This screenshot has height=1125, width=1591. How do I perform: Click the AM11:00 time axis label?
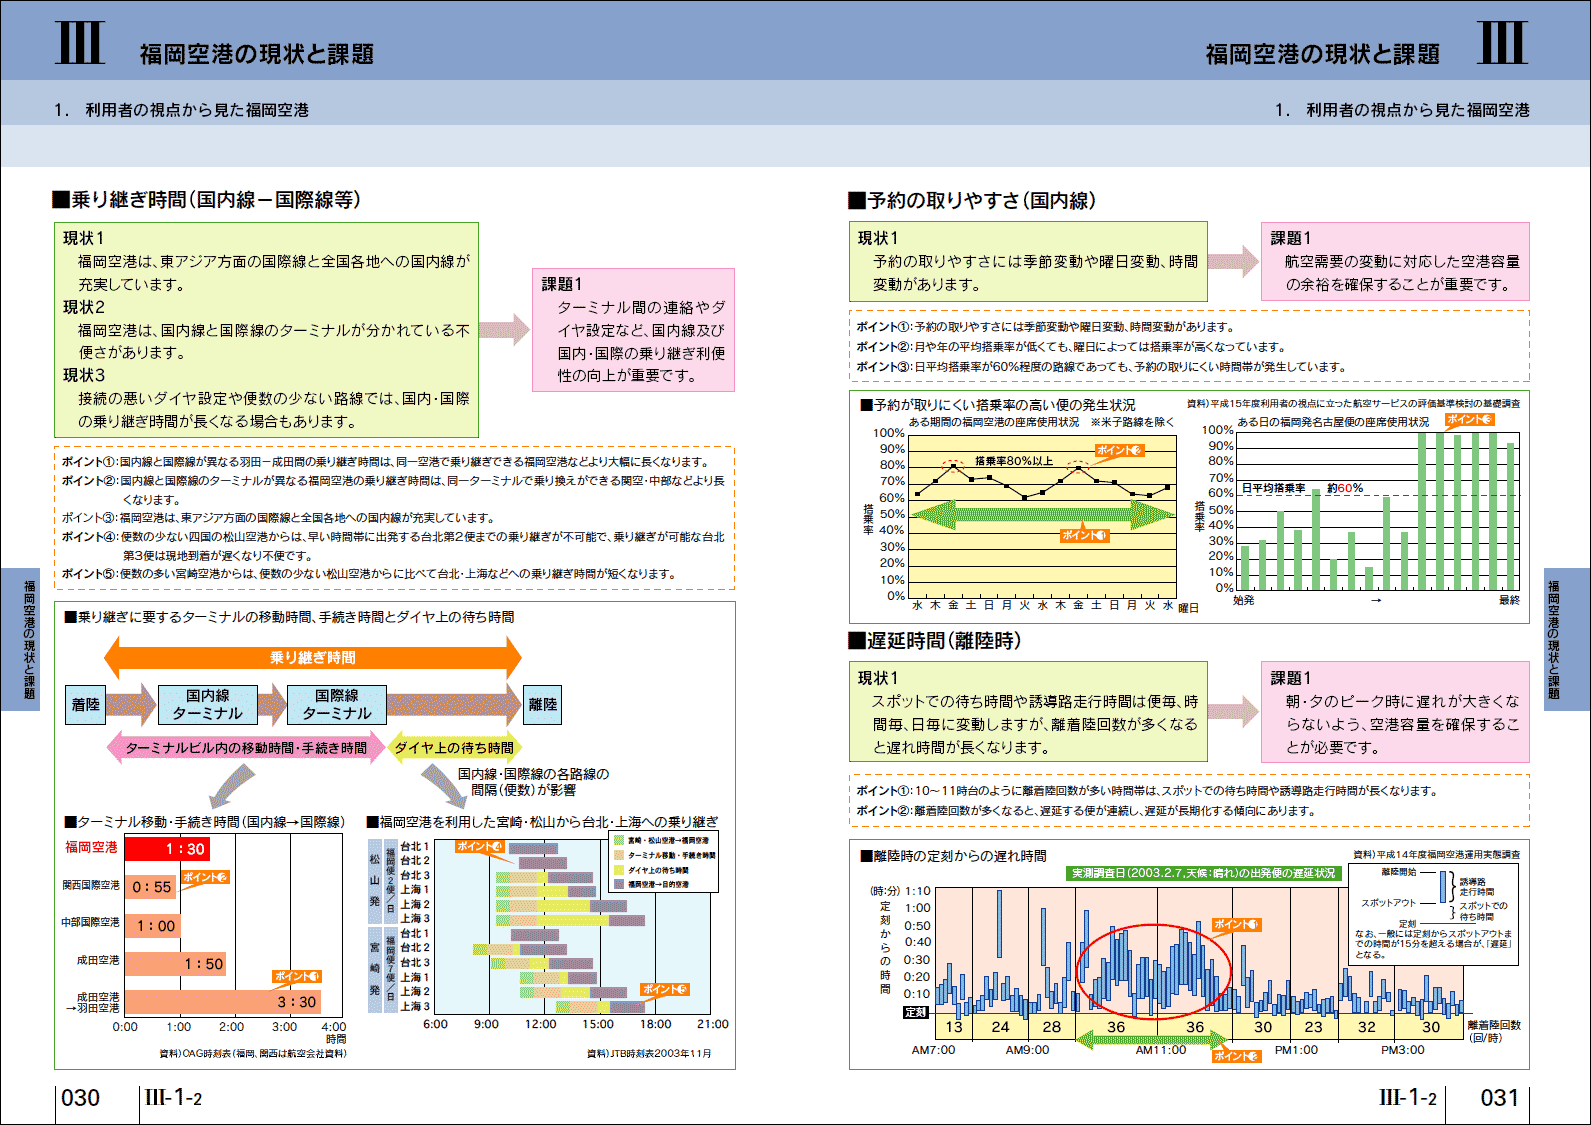pyautogui.click(x=1160, y=1050)
